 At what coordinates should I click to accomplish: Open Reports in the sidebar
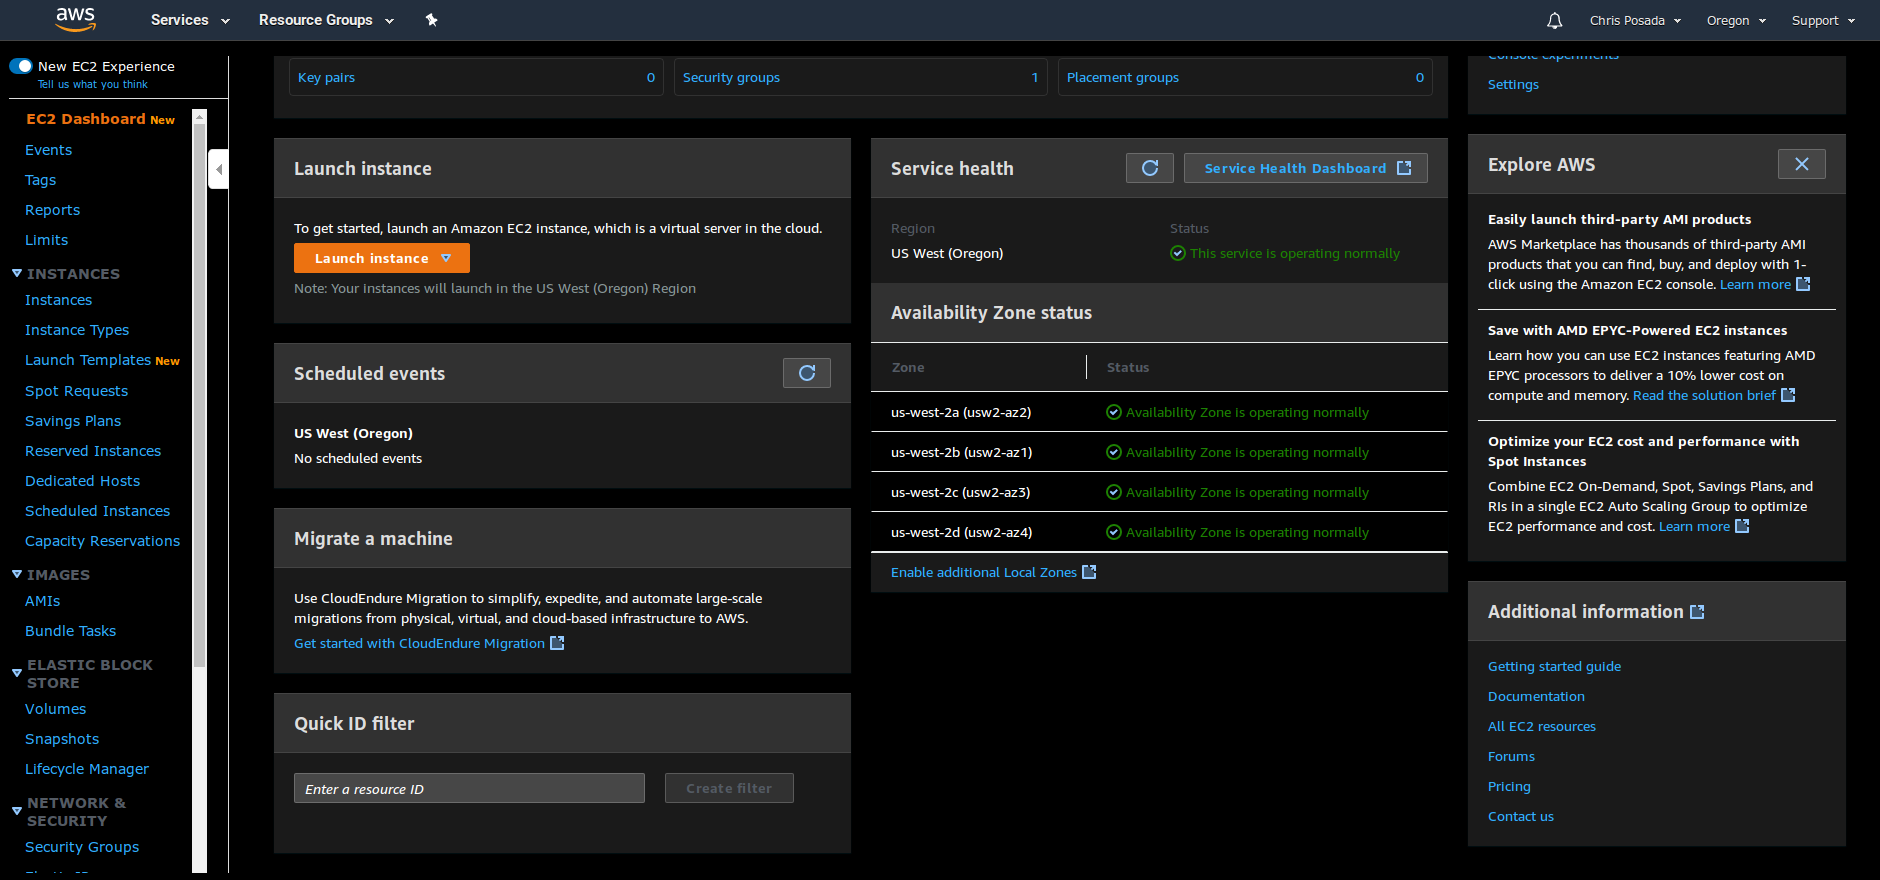tap(52, 210)
